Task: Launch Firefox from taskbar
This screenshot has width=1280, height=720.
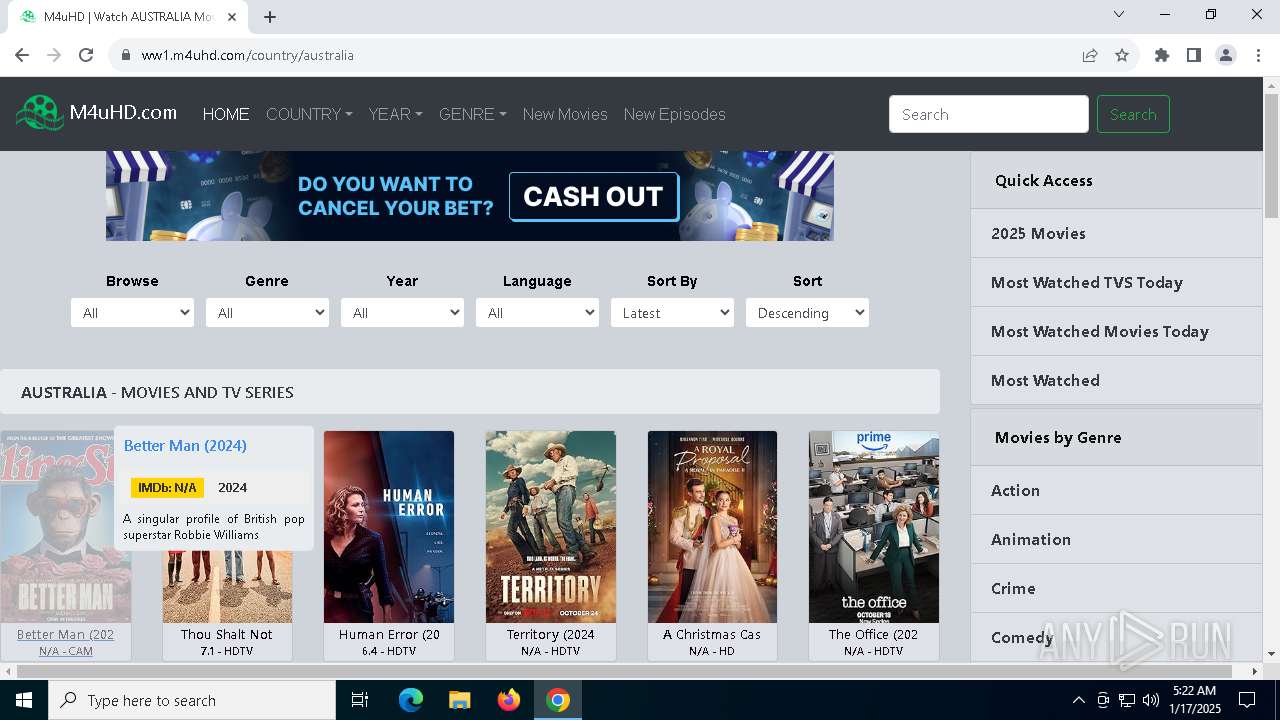Action: click(x=509, y=700)
